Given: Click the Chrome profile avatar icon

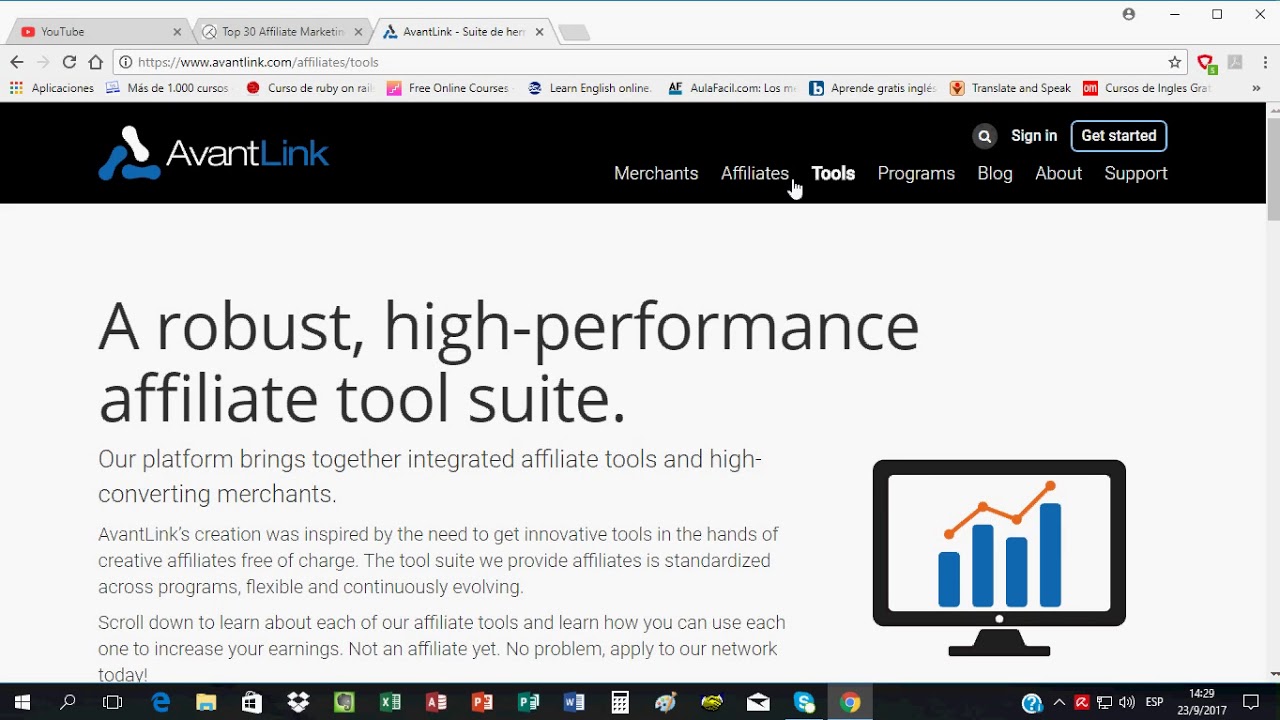Looking at the screenshot, I should 1129,14.
